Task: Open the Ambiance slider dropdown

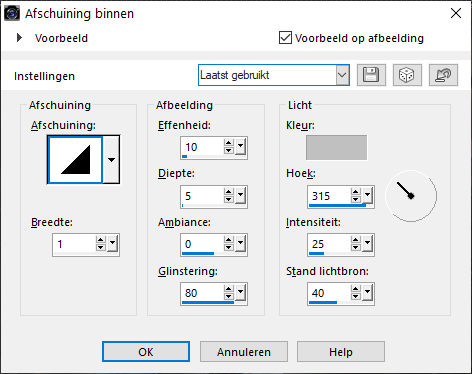Action: tap(241, 244)
